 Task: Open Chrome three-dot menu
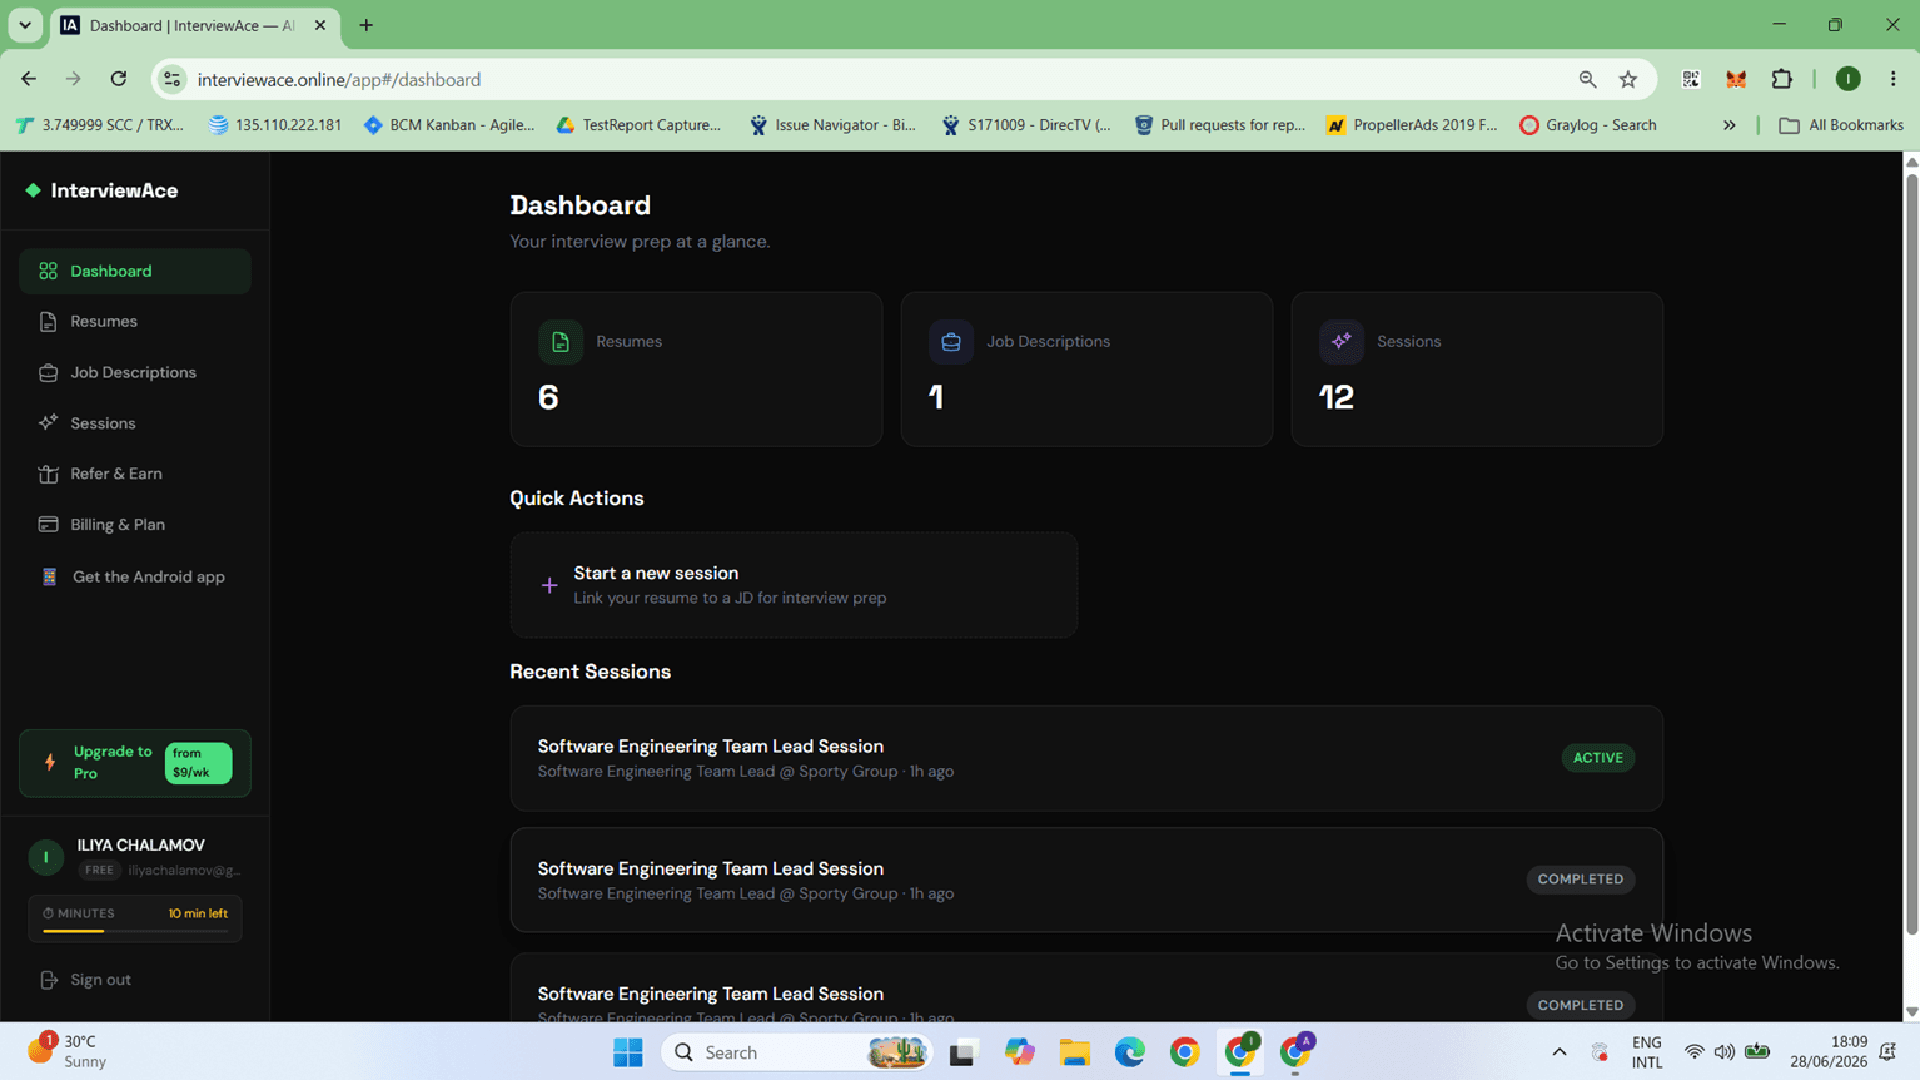pyautogui.click(x=1893, y=79)
